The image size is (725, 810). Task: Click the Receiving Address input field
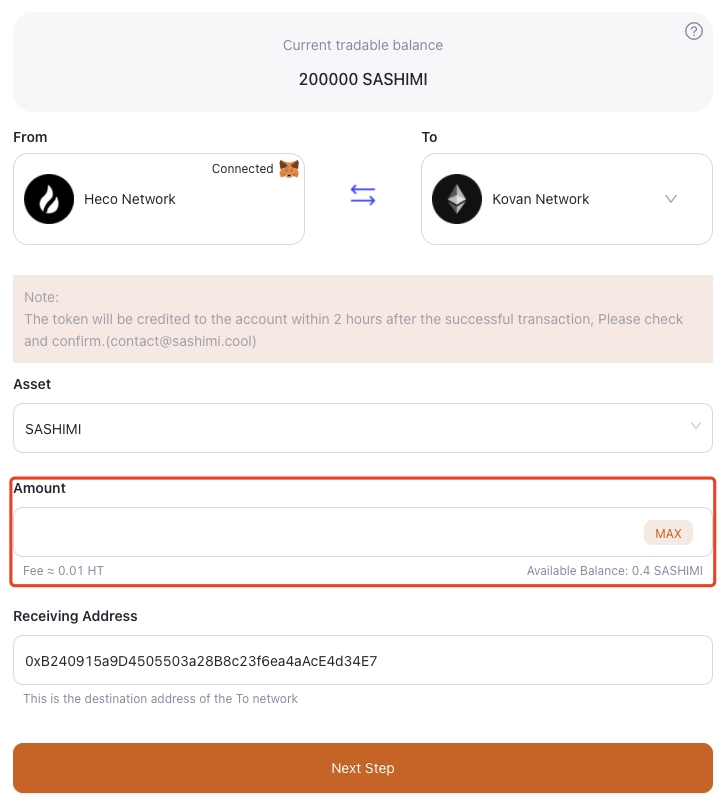[362, 660]
